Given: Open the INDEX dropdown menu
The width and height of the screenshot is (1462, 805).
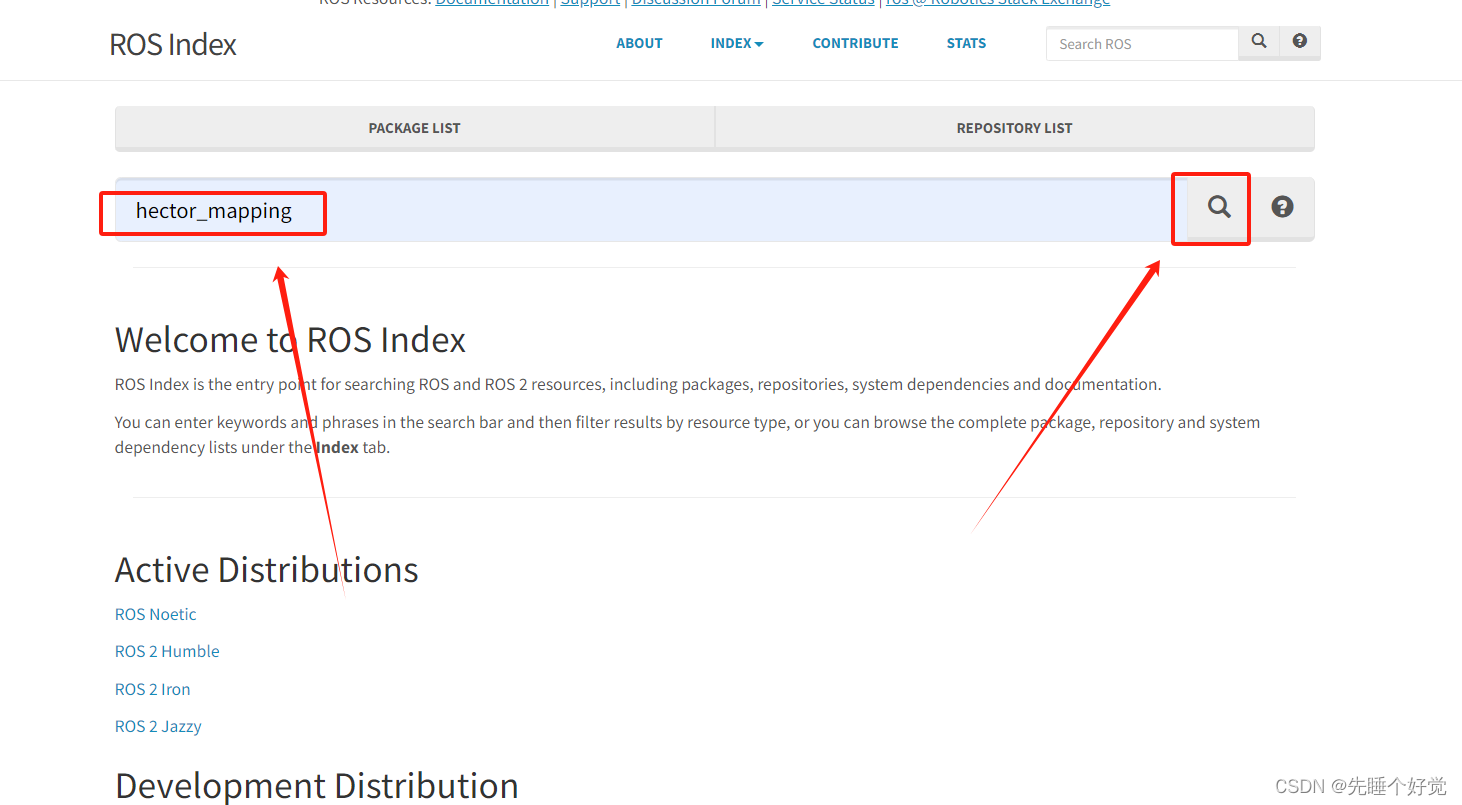Looking at the screenshot, I should click(x=737, y=43).
